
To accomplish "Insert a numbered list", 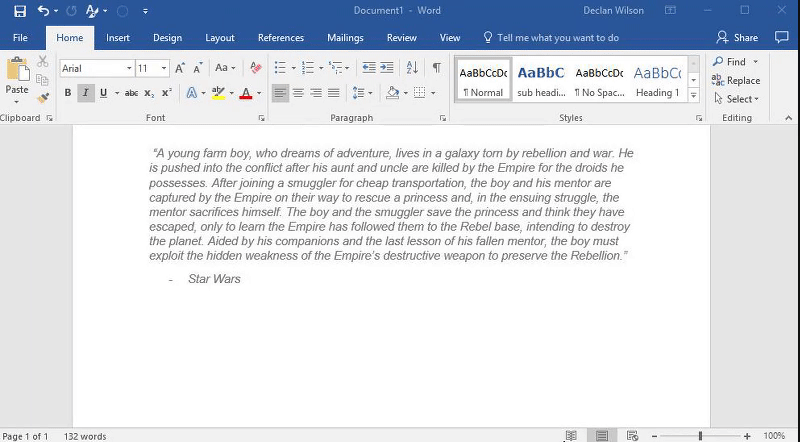I will (308, 68).
